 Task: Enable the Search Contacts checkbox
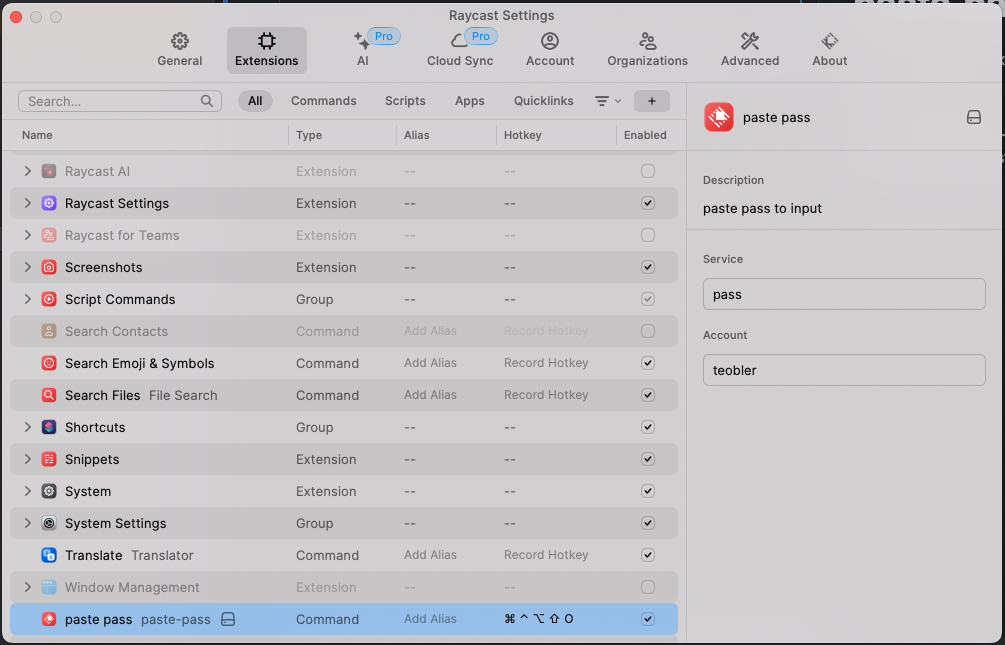(x=648, y=331)
